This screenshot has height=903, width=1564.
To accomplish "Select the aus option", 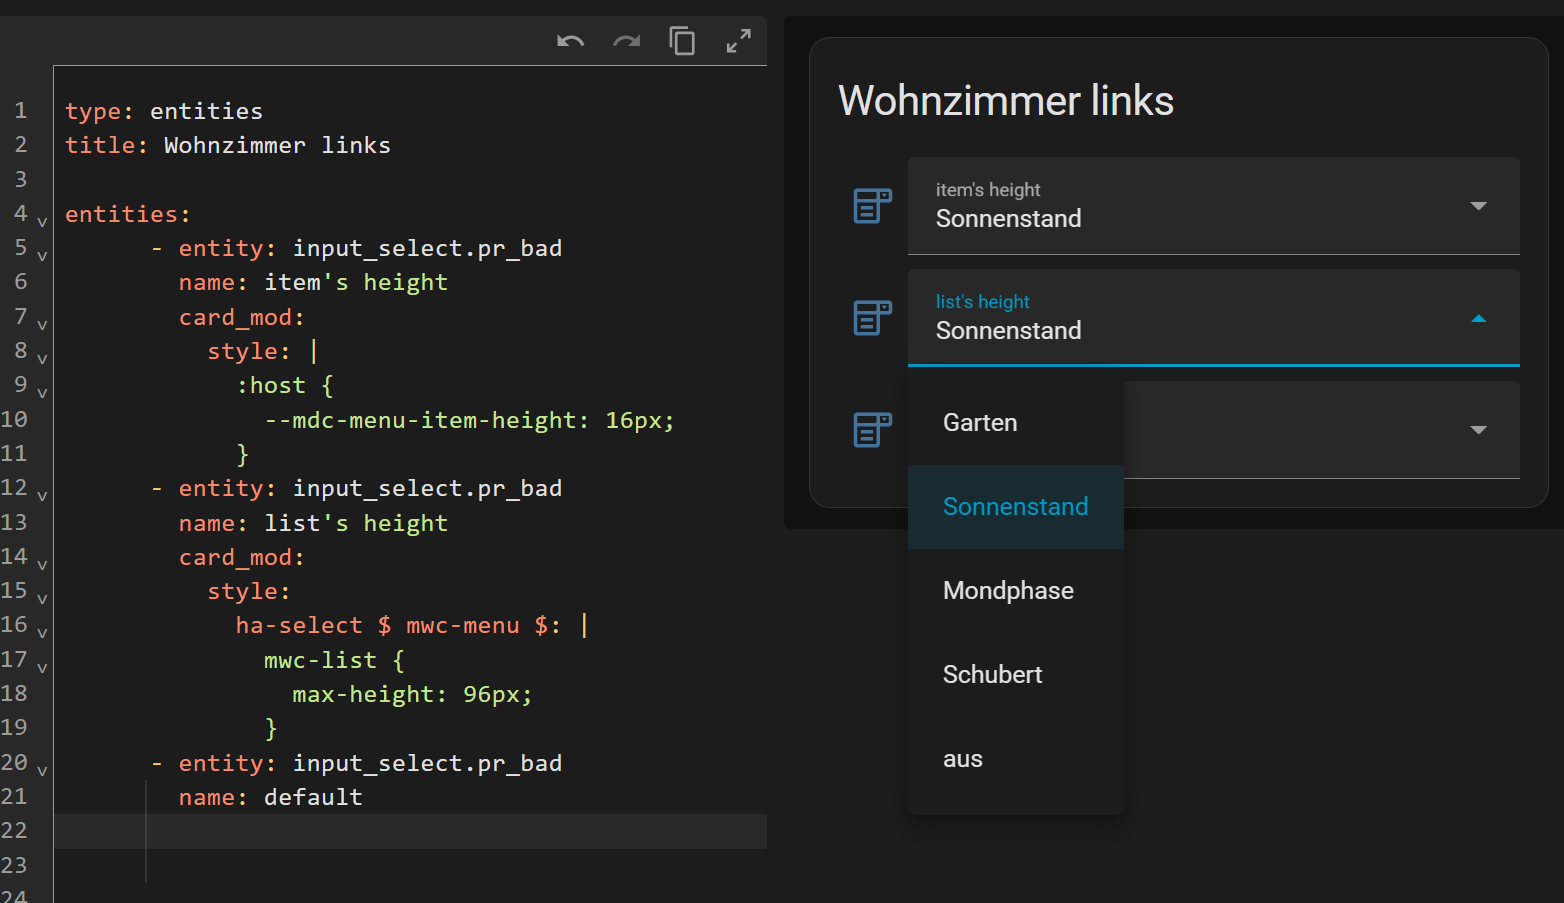I will [963, 759].
